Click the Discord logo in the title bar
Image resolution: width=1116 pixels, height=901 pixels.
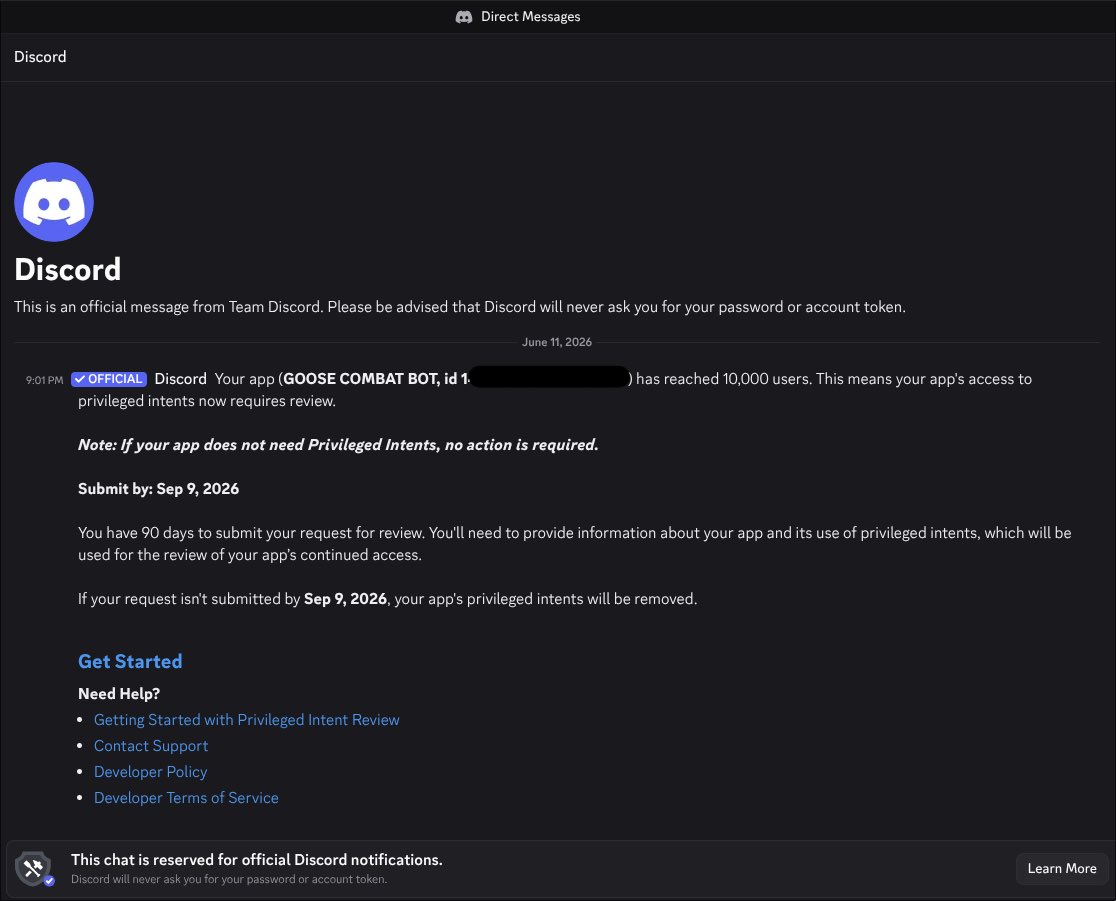point(464,16)
